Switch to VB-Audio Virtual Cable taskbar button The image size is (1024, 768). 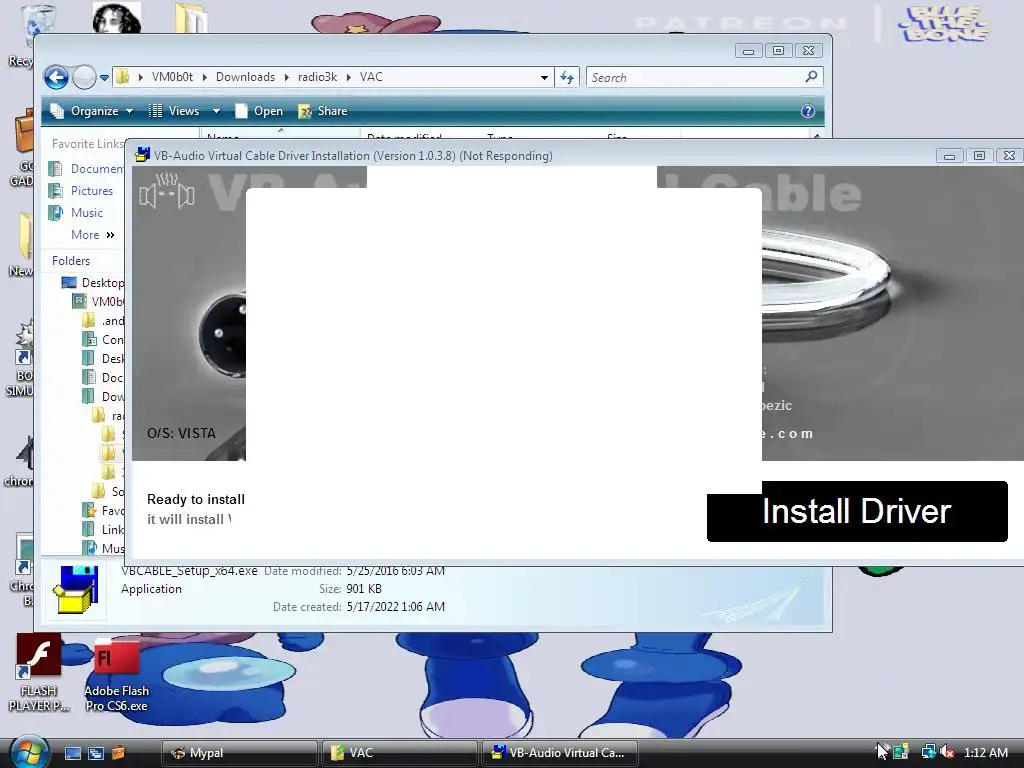(x=560, y=753)
